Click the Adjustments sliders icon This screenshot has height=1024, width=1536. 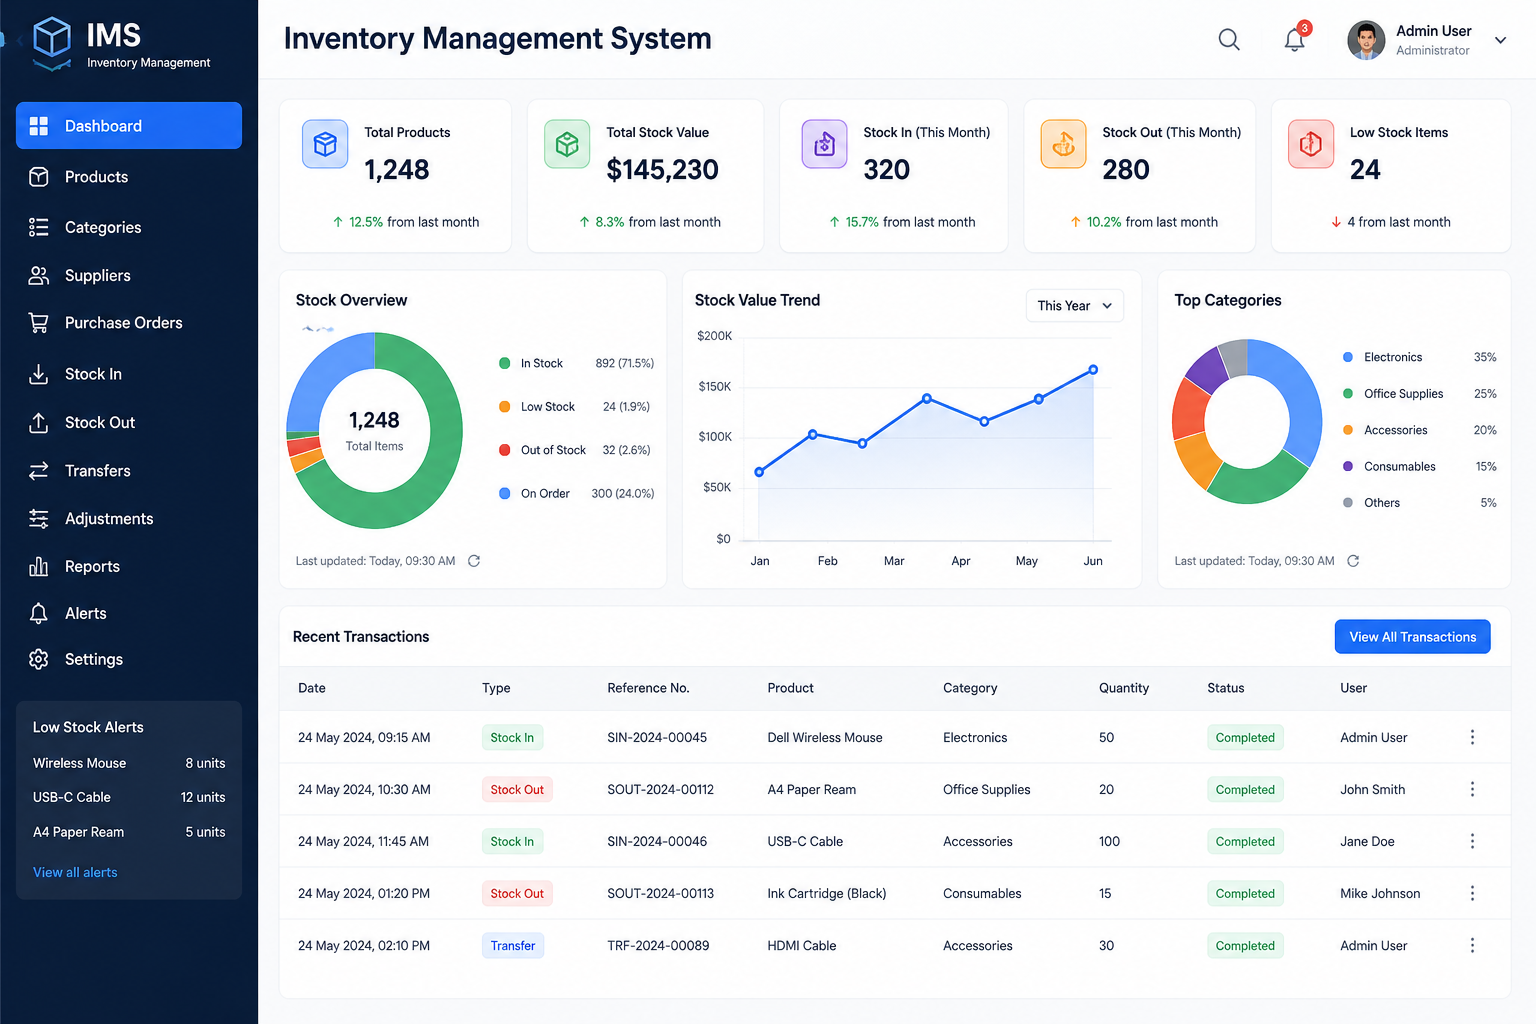[38, 519]
